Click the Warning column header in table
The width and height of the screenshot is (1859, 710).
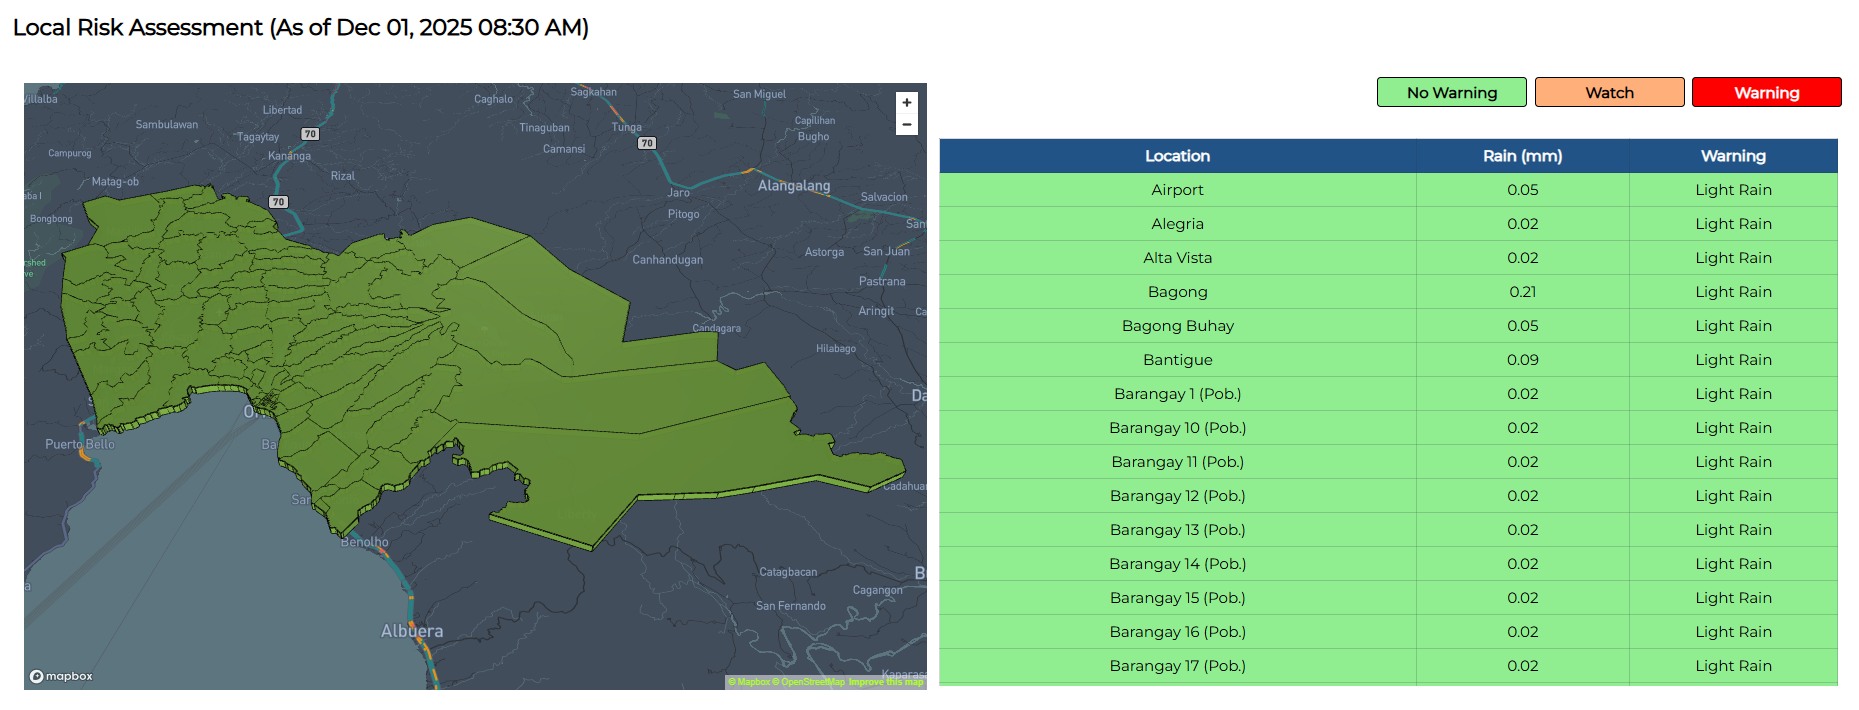[1733, 156]
